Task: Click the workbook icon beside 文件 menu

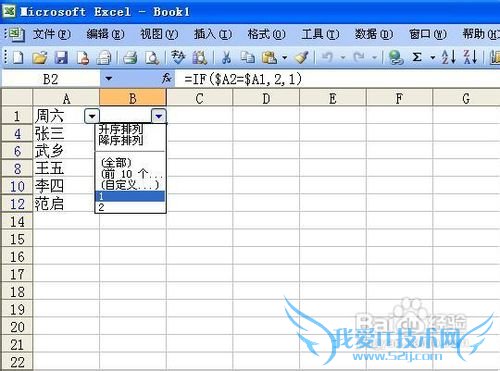Action: 16,34
